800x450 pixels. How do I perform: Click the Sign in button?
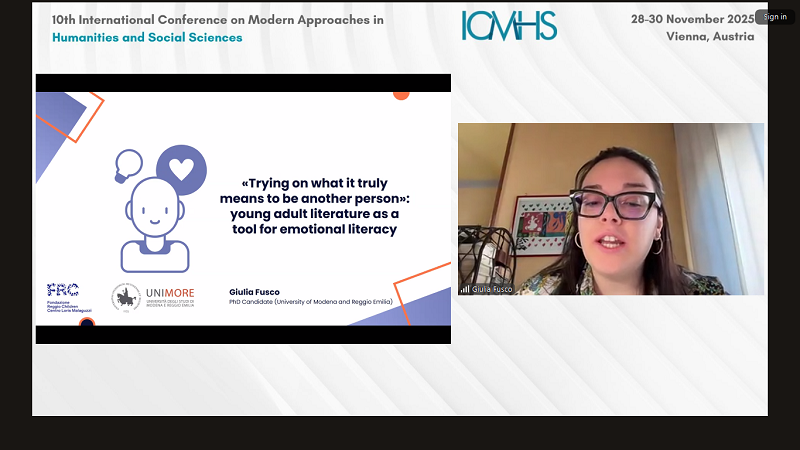click(x=775, y=17)
